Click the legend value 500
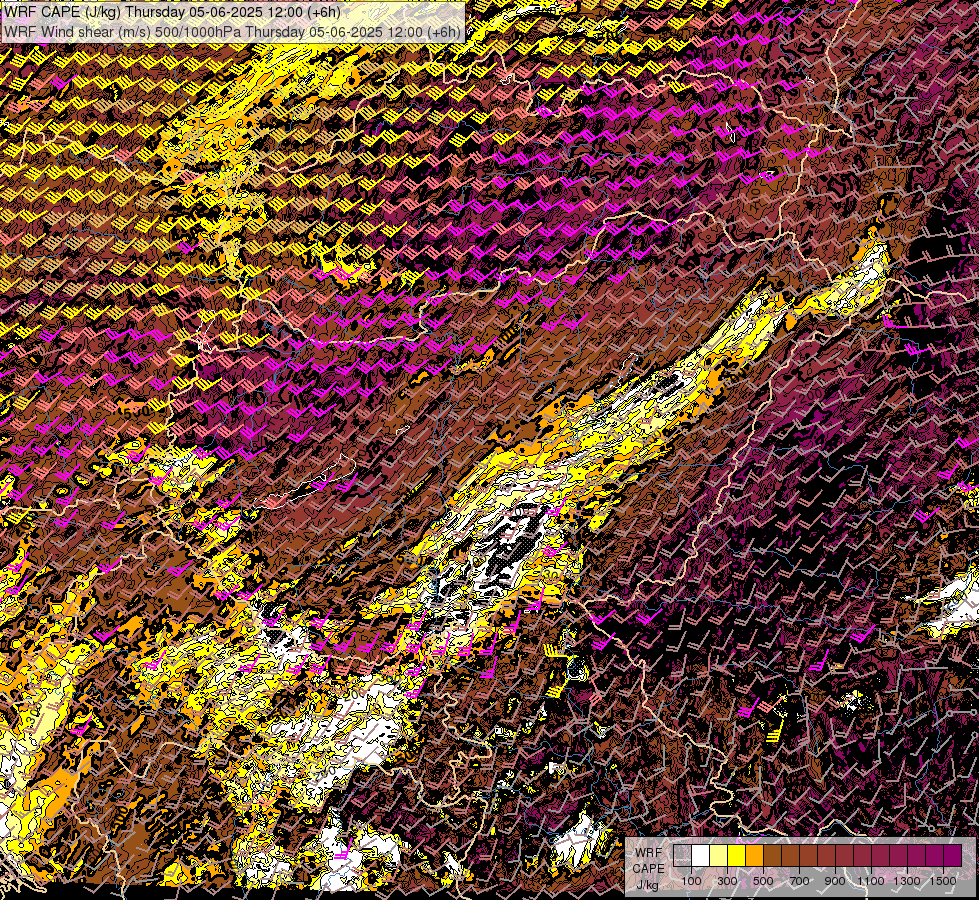This screenshot has height=900, width=979. pyautogui.click(x=763, y=881)
